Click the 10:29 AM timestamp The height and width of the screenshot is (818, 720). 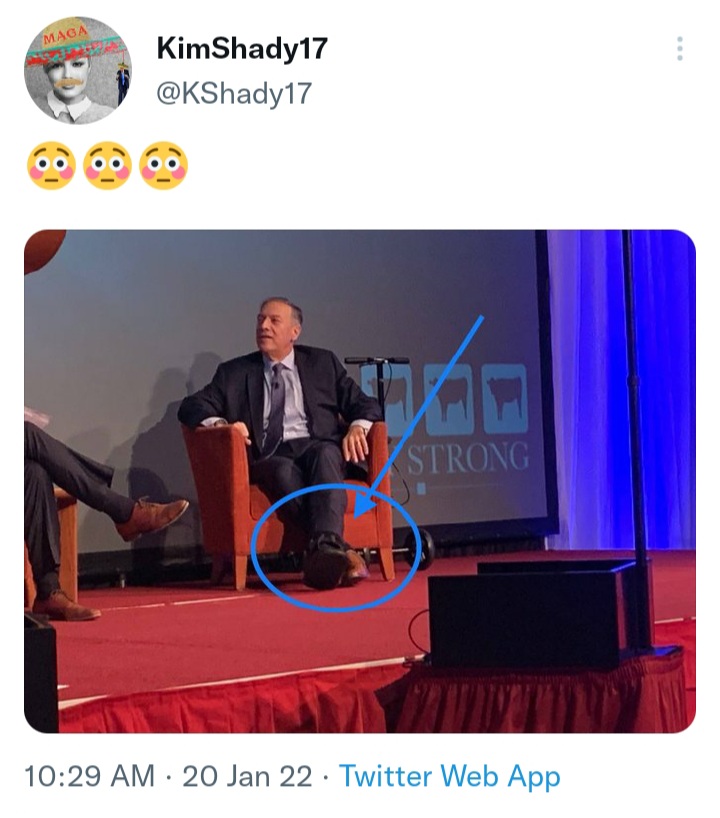point(90,776)
